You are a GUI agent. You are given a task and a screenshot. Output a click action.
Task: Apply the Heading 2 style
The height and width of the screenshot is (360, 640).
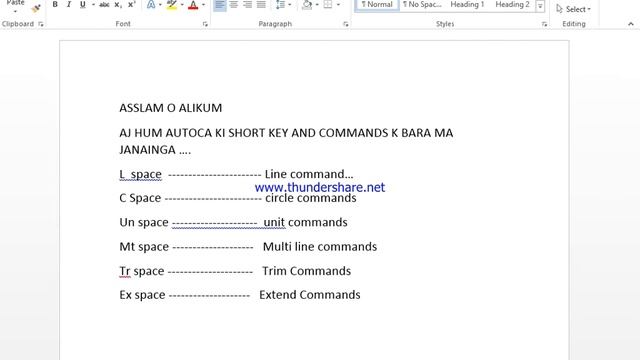click(x=512, y=5)
